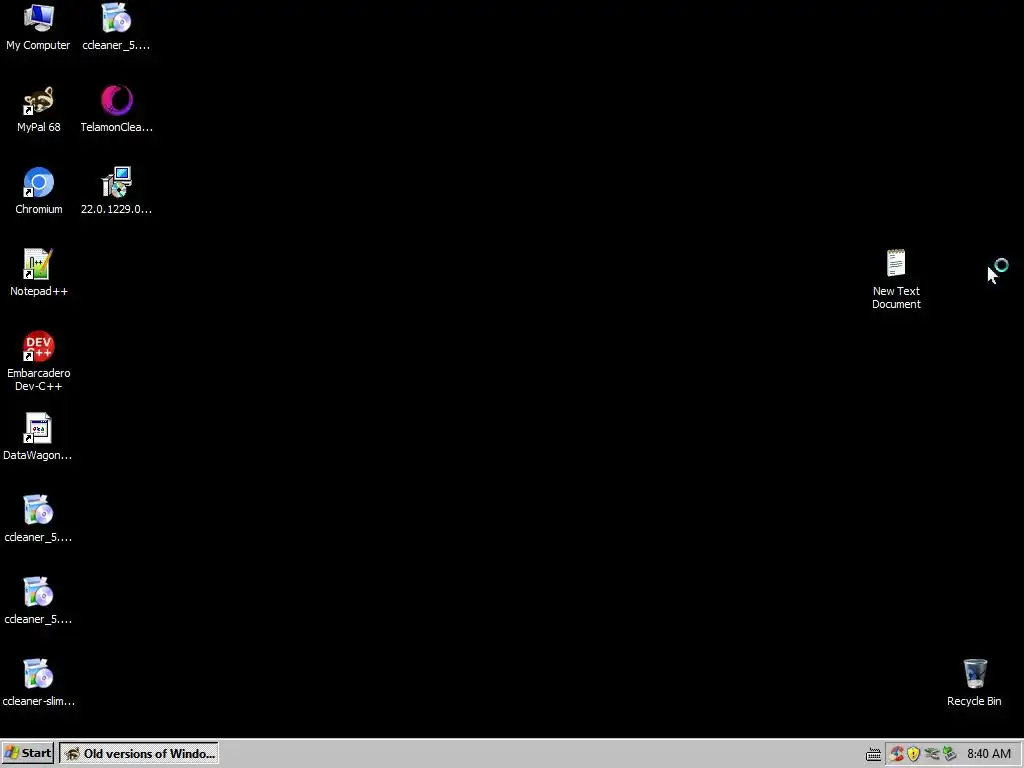
Task: Activate the Old versions of Windows taskbar button
Action: coord(139,753)
